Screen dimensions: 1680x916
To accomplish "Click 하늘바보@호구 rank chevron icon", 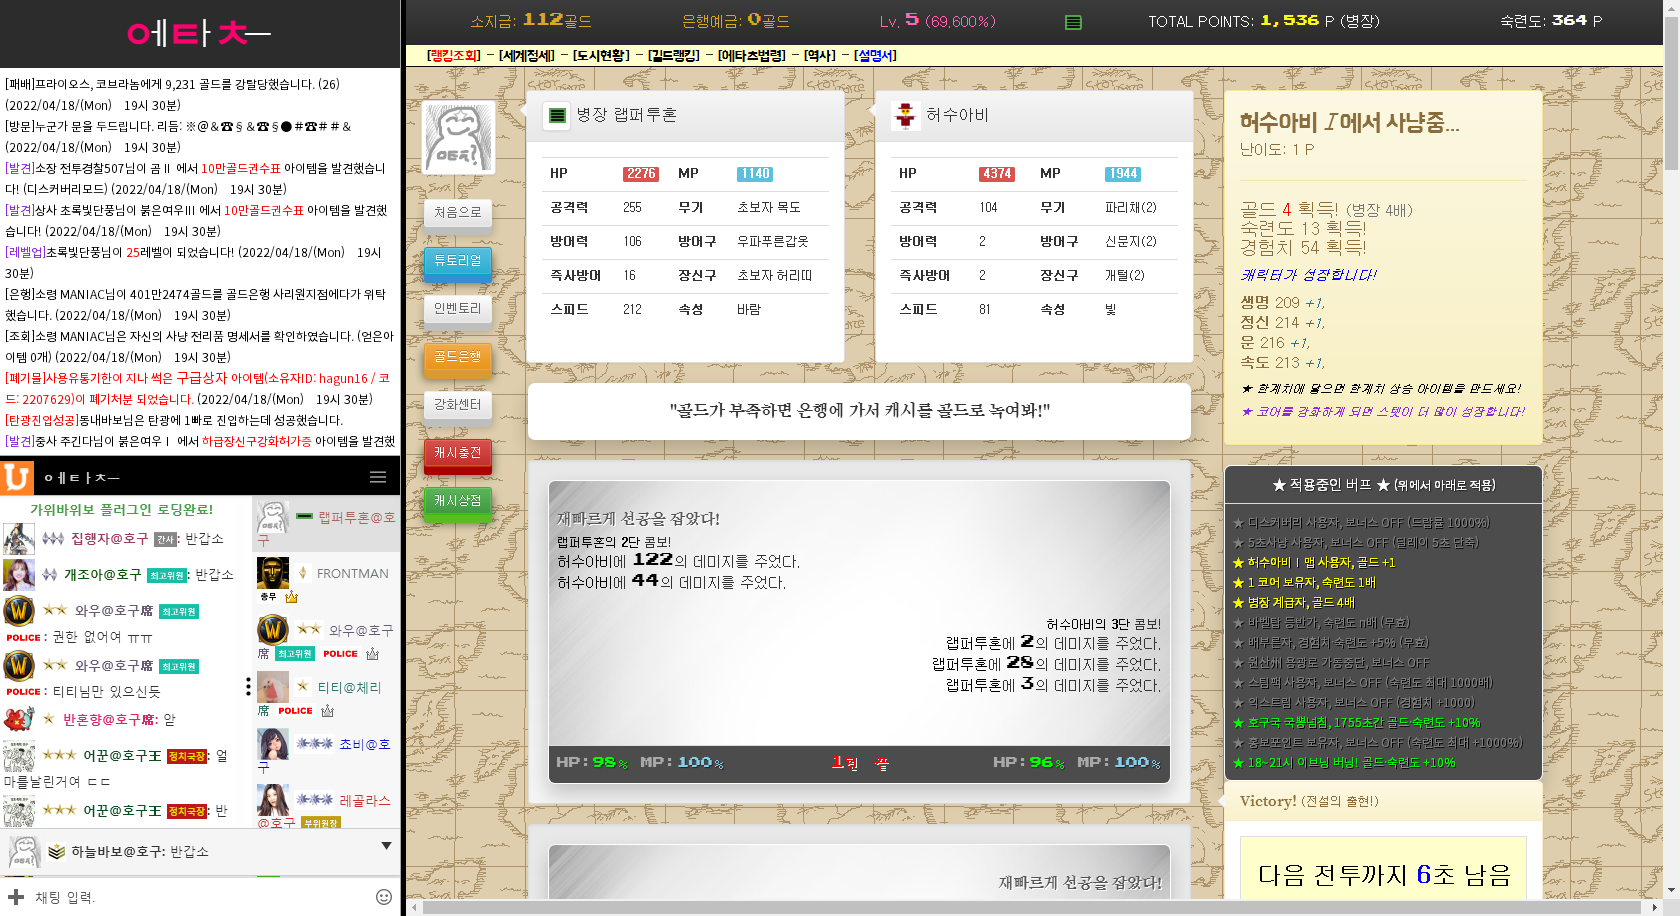I will 57,852.
